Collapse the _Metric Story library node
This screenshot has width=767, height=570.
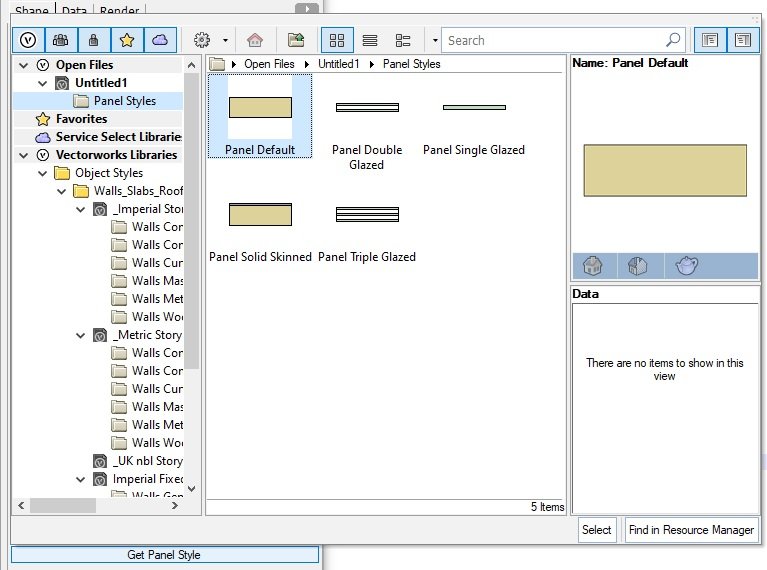[x=81, y=335]
